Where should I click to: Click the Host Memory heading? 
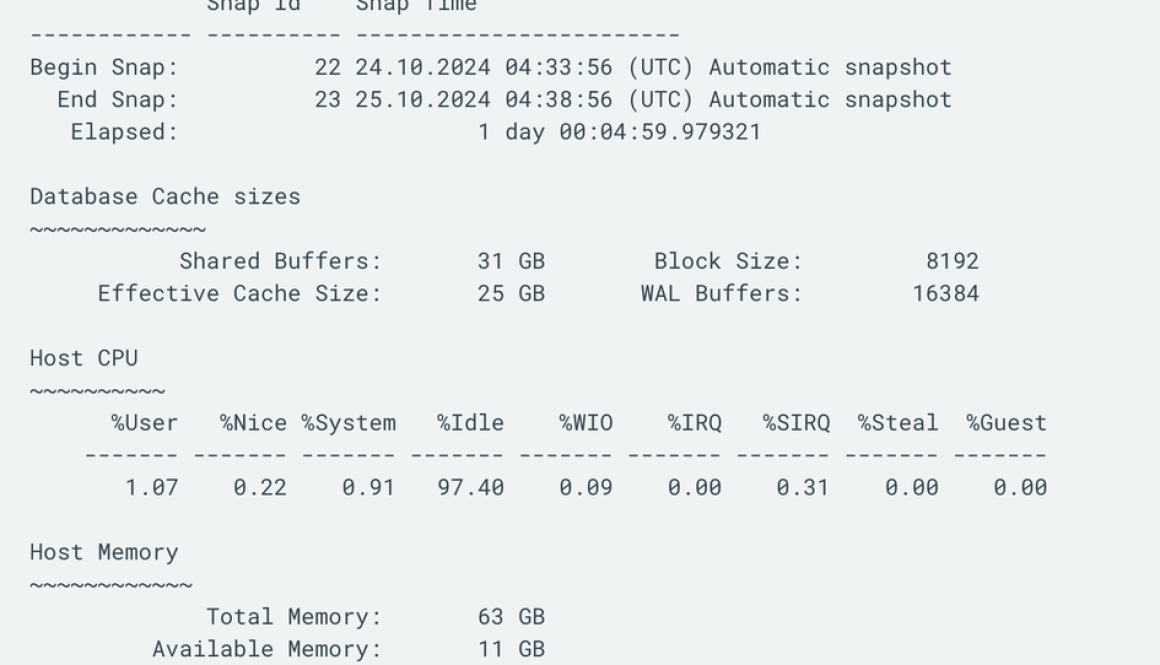click(x=104, y=553)
